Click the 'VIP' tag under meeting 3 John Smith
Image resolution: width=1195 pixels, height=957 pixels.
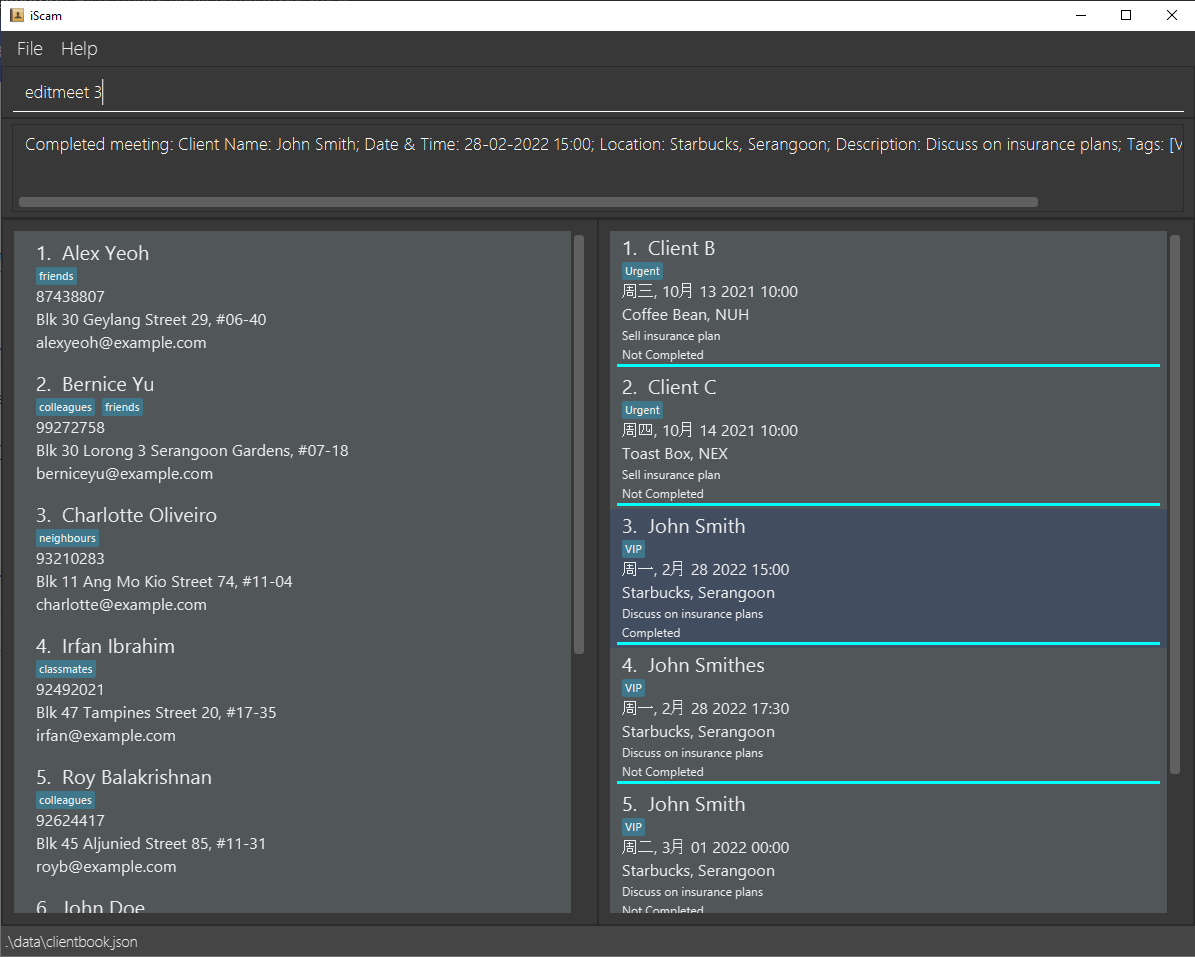click(633, 549)
